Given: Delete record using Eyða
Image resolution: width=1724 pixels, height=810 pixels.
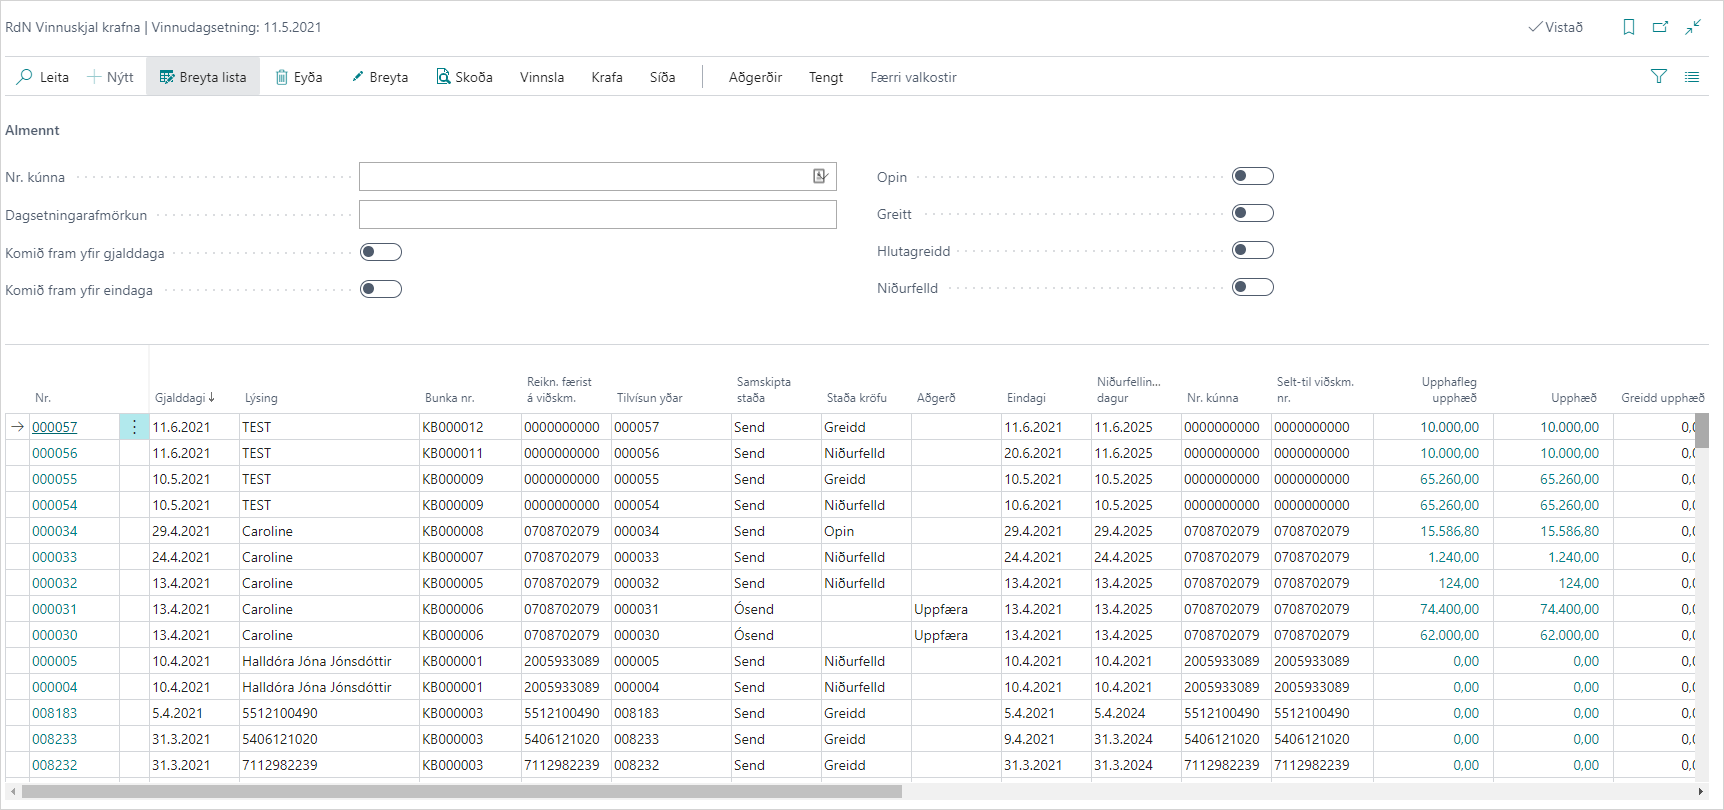Looking at the screenshot, I should pyautogui.click(x=299, y=77).
